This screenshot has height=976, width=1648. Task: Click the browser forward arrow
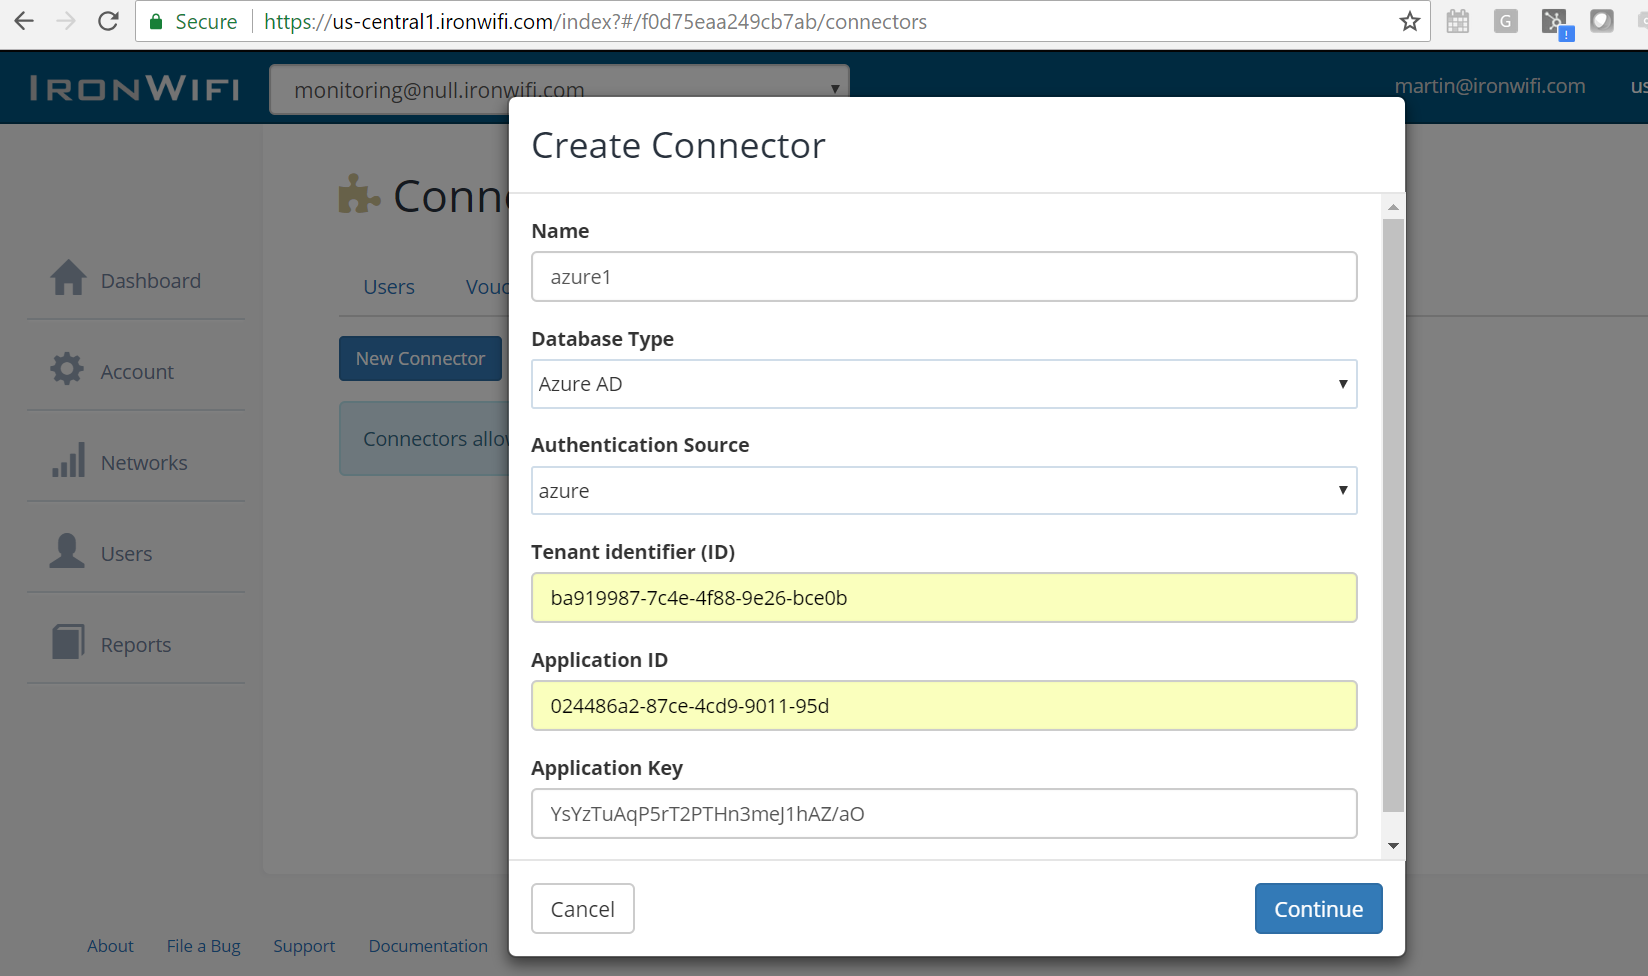[66, 21]
